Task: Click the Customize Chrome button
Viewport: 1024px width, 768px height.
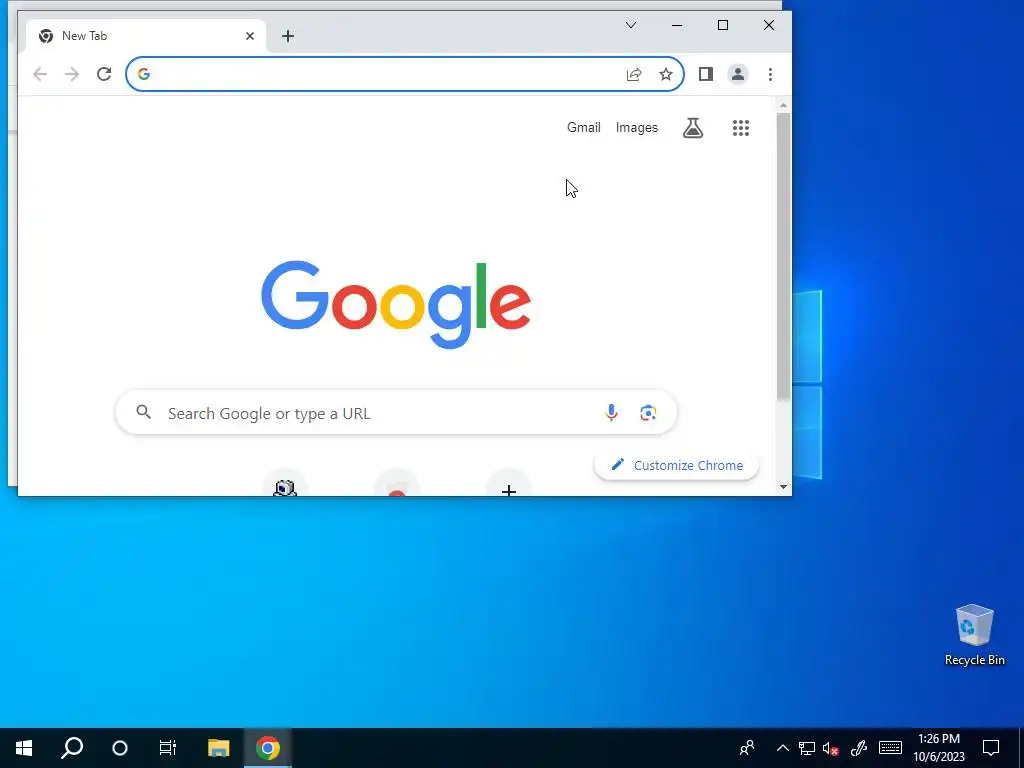Action: coord(677,466)
